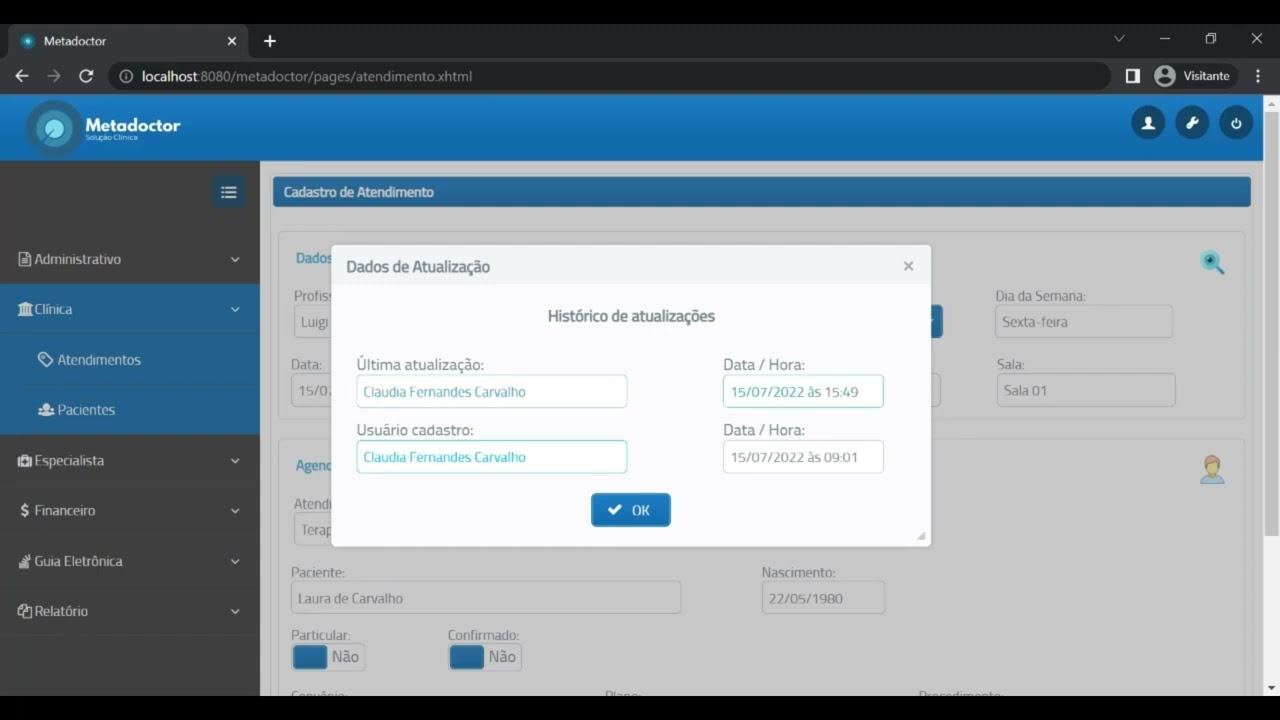
Task: Click the Usuário cadastro name field
Action: (492, 457)
